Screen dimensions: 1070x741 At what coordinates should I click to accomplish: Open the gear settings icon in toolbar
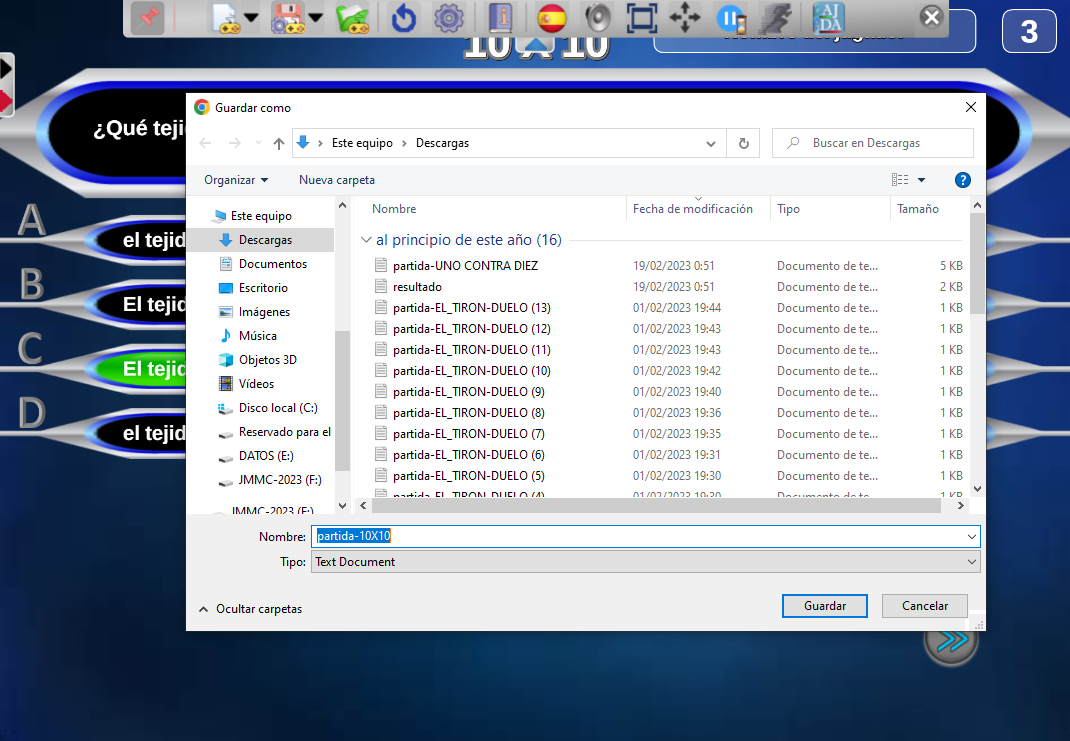pyautogui.click(x=448, y=18)
